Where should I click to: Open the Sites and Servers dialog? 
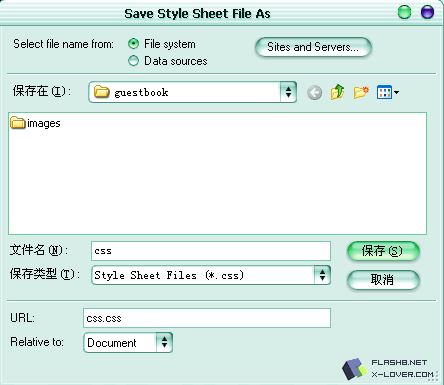(x=313, y=47)
